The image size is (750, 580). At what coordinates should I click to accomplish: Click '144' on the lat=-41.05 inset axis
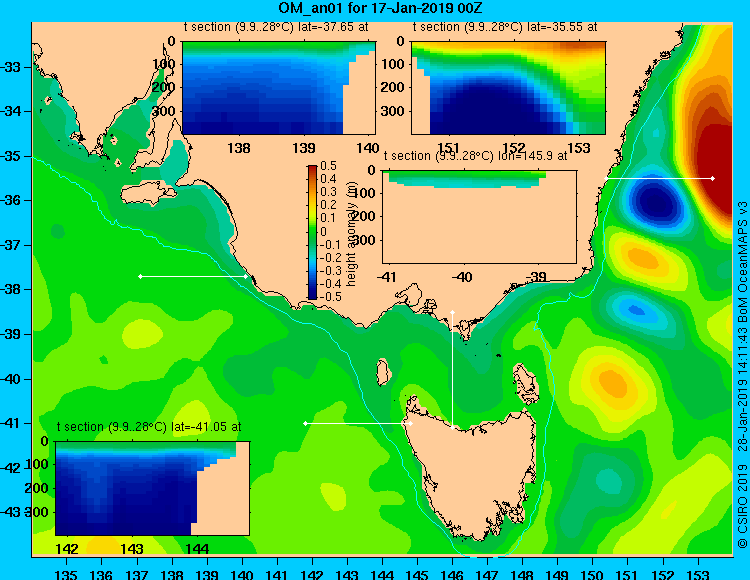[197, 549]
